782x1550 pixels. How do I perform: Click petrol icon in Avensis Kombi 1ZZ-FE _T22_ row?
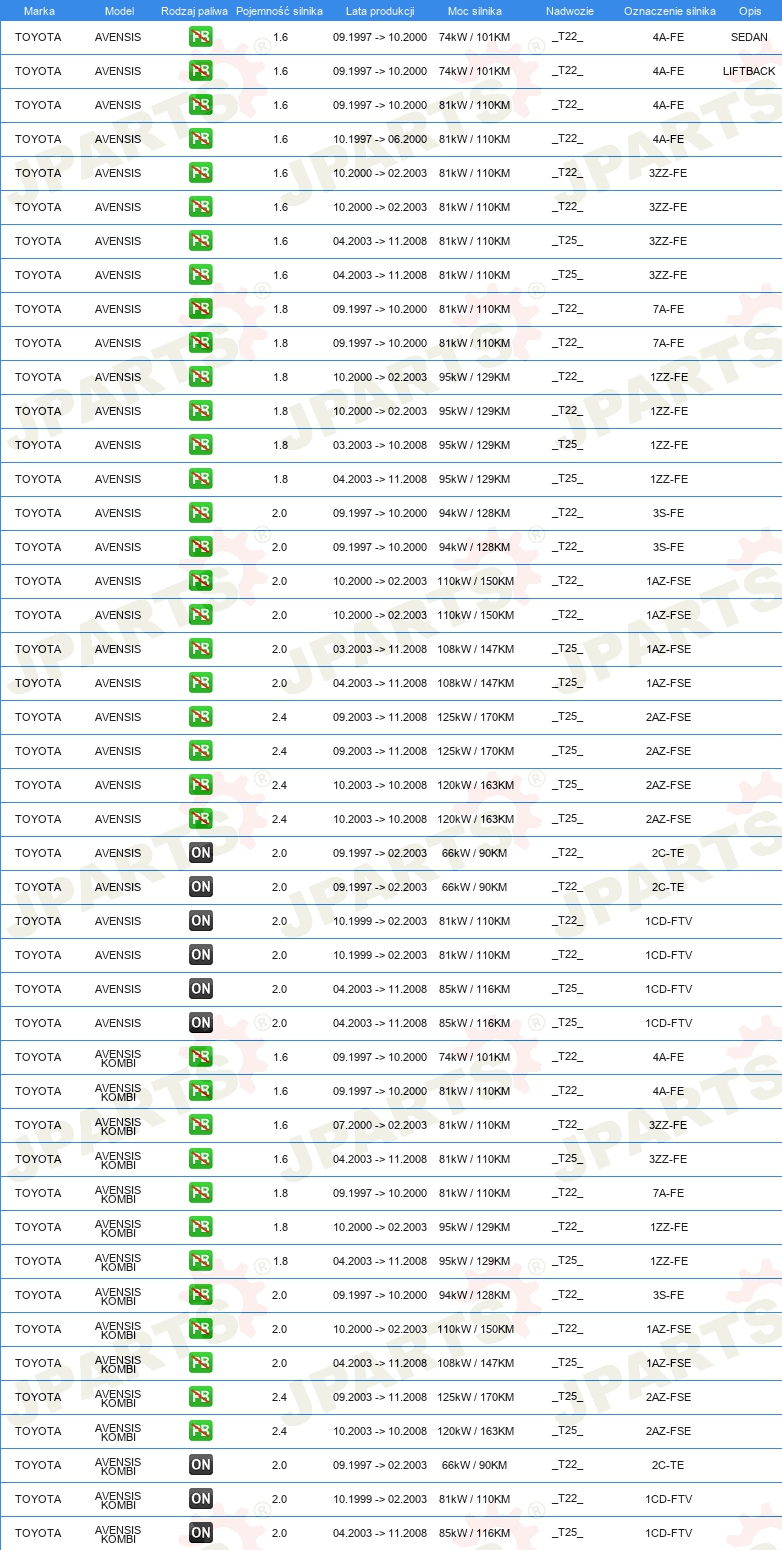tap(200, 1227)
